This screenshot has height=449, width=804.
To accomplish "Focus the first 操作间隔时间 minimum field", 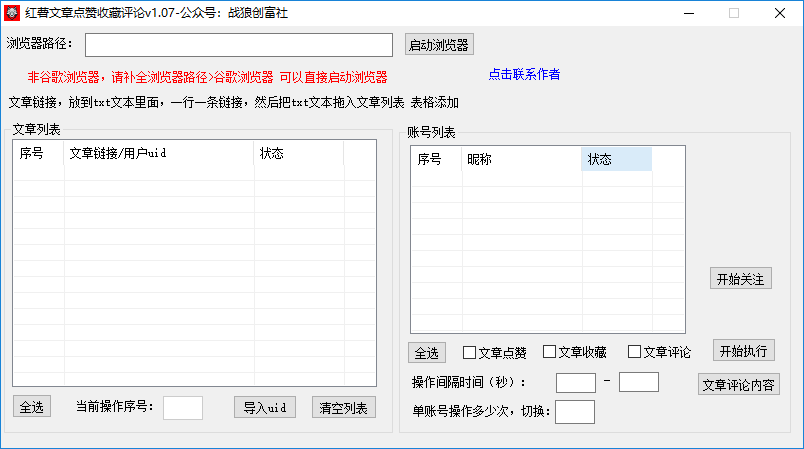I will [x=575, y=382].
